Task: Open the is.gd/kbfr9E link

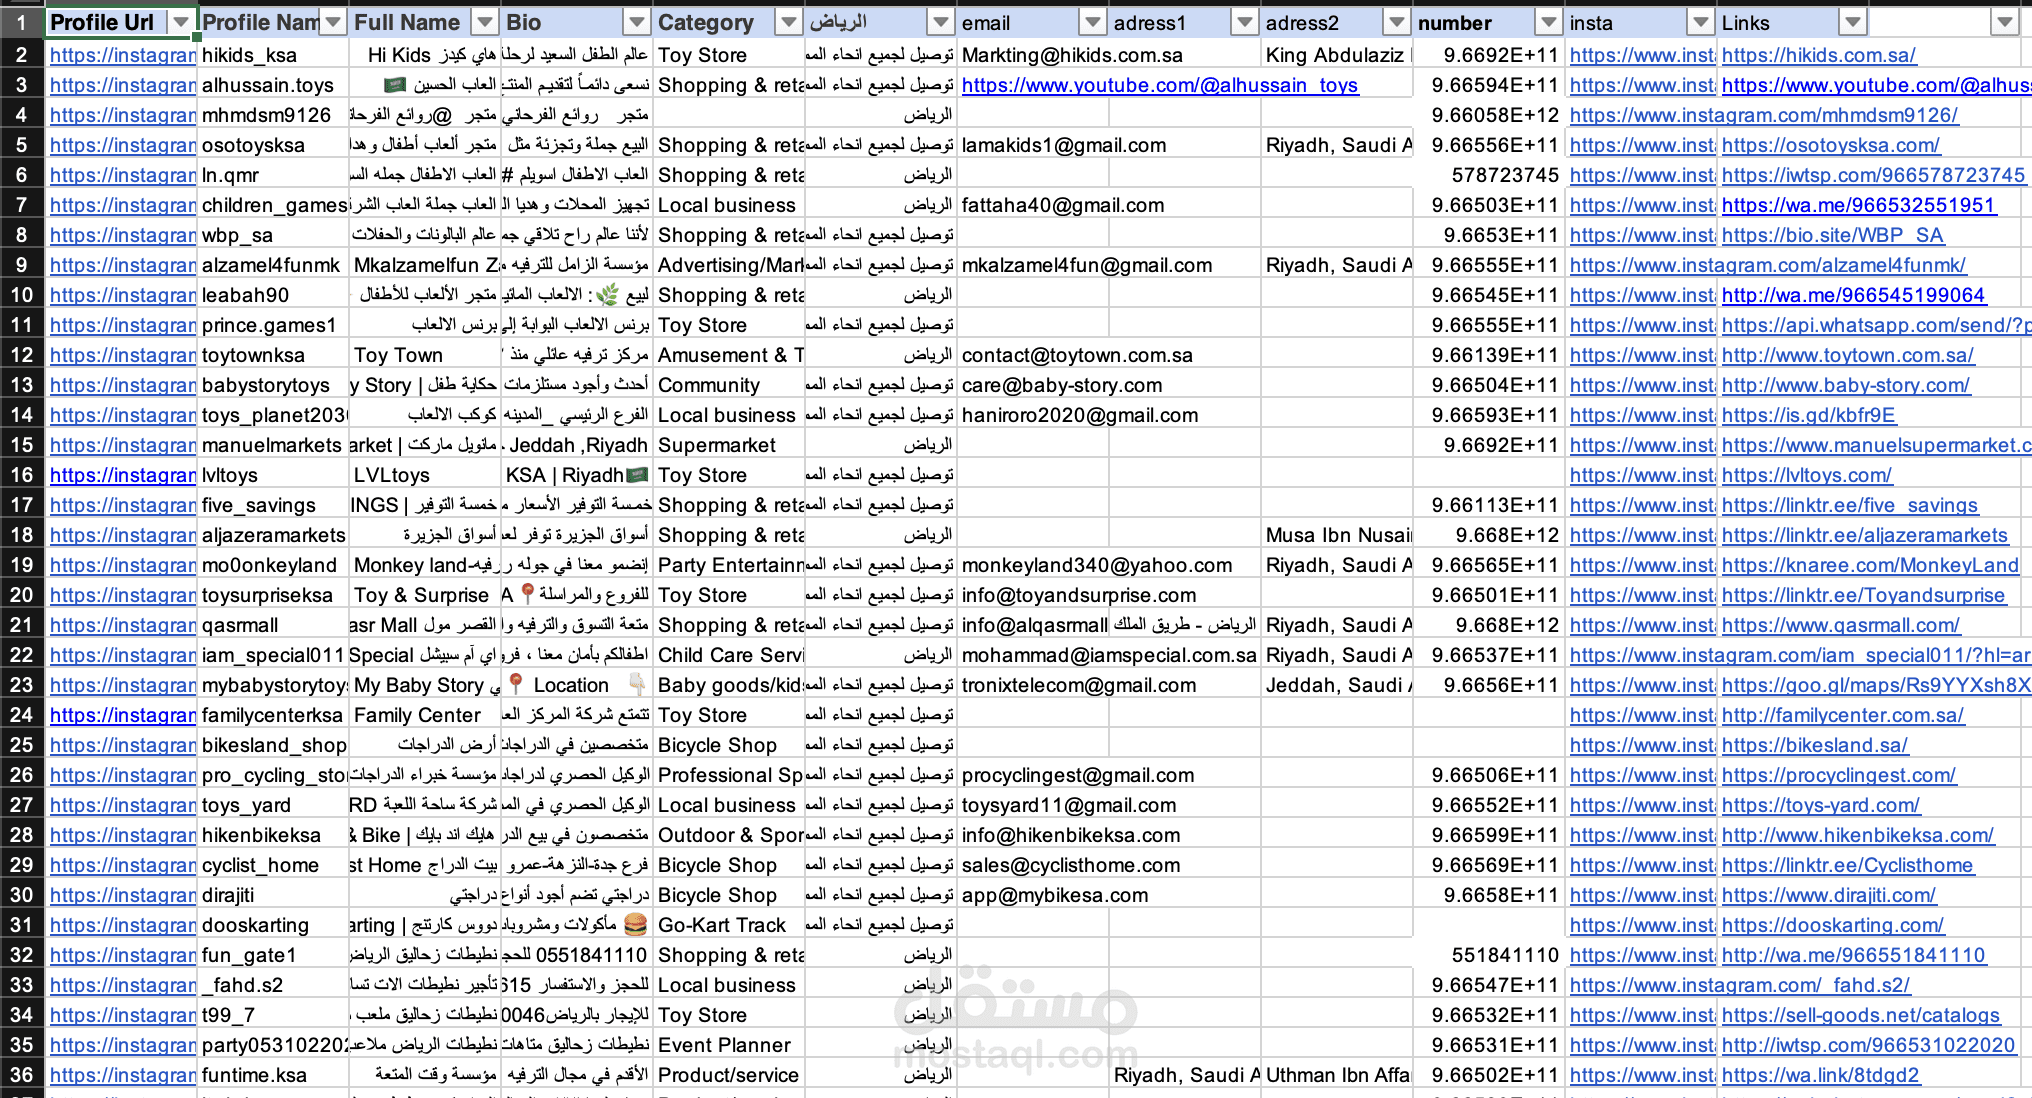Action: pyautogui.click(x=1809, y=415)
